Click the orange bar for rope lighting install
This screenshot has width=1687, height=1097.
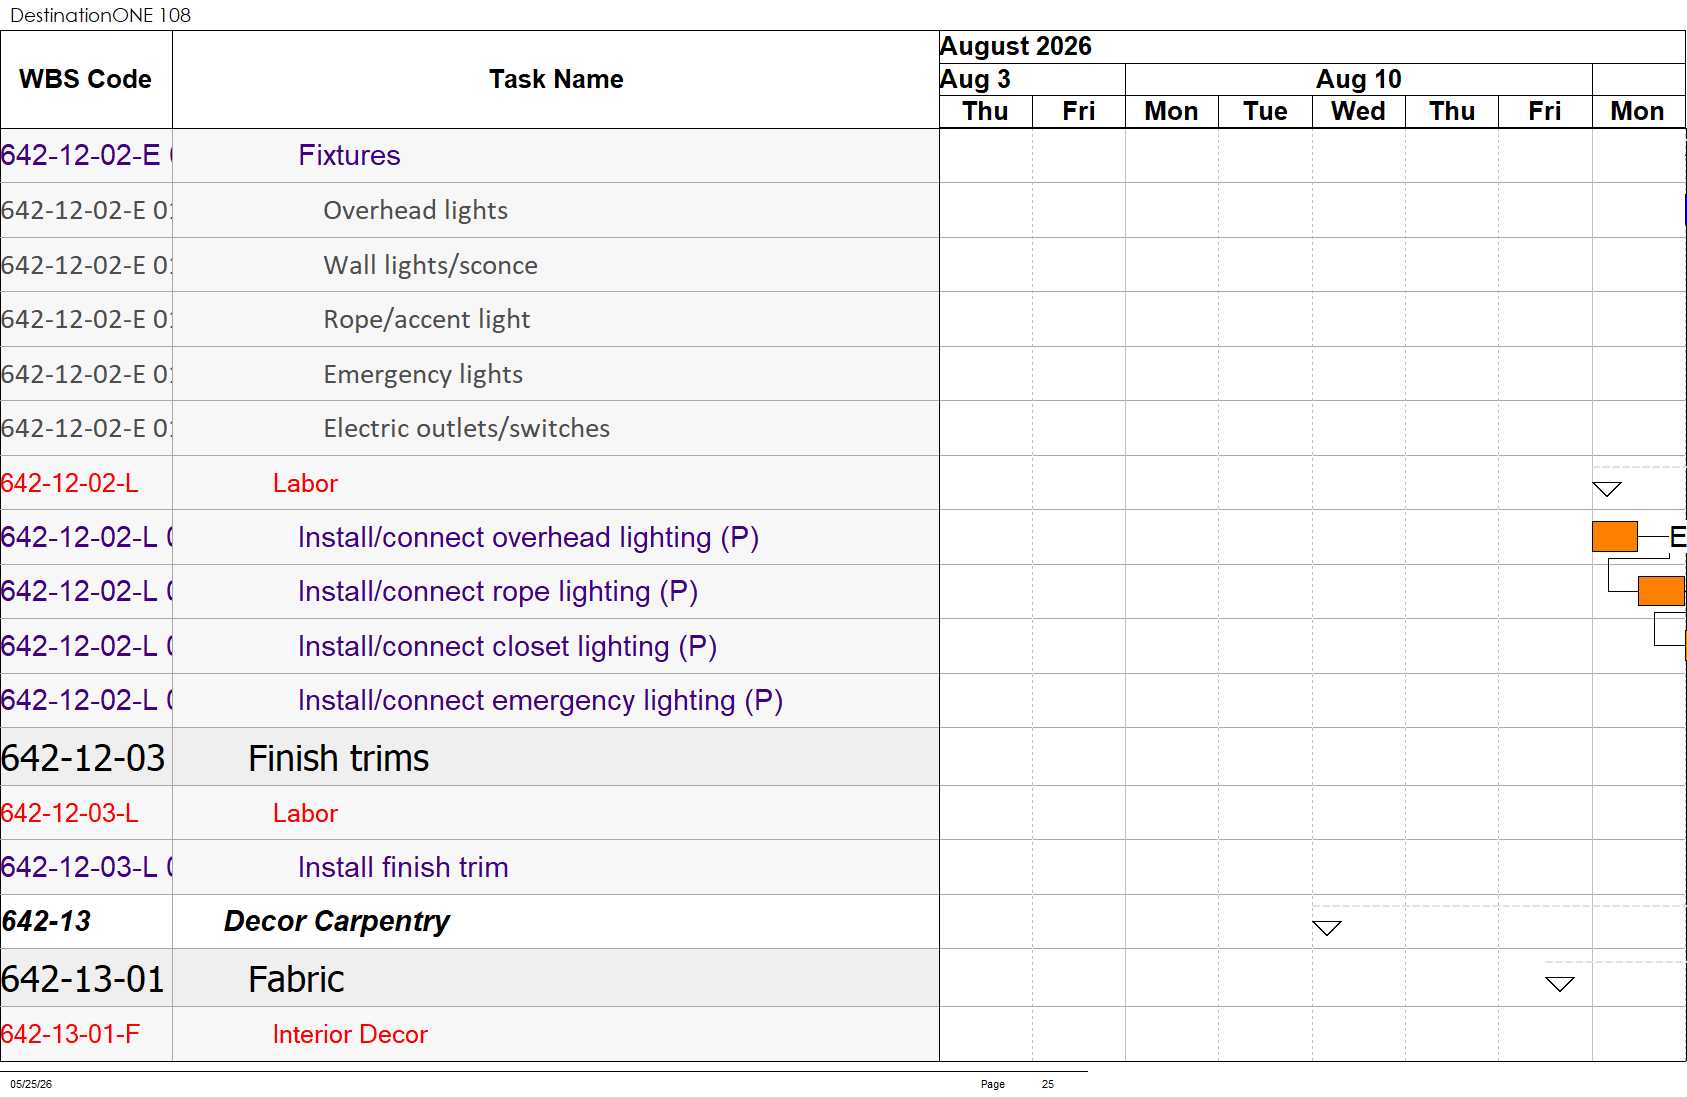tap(1661, 591)
